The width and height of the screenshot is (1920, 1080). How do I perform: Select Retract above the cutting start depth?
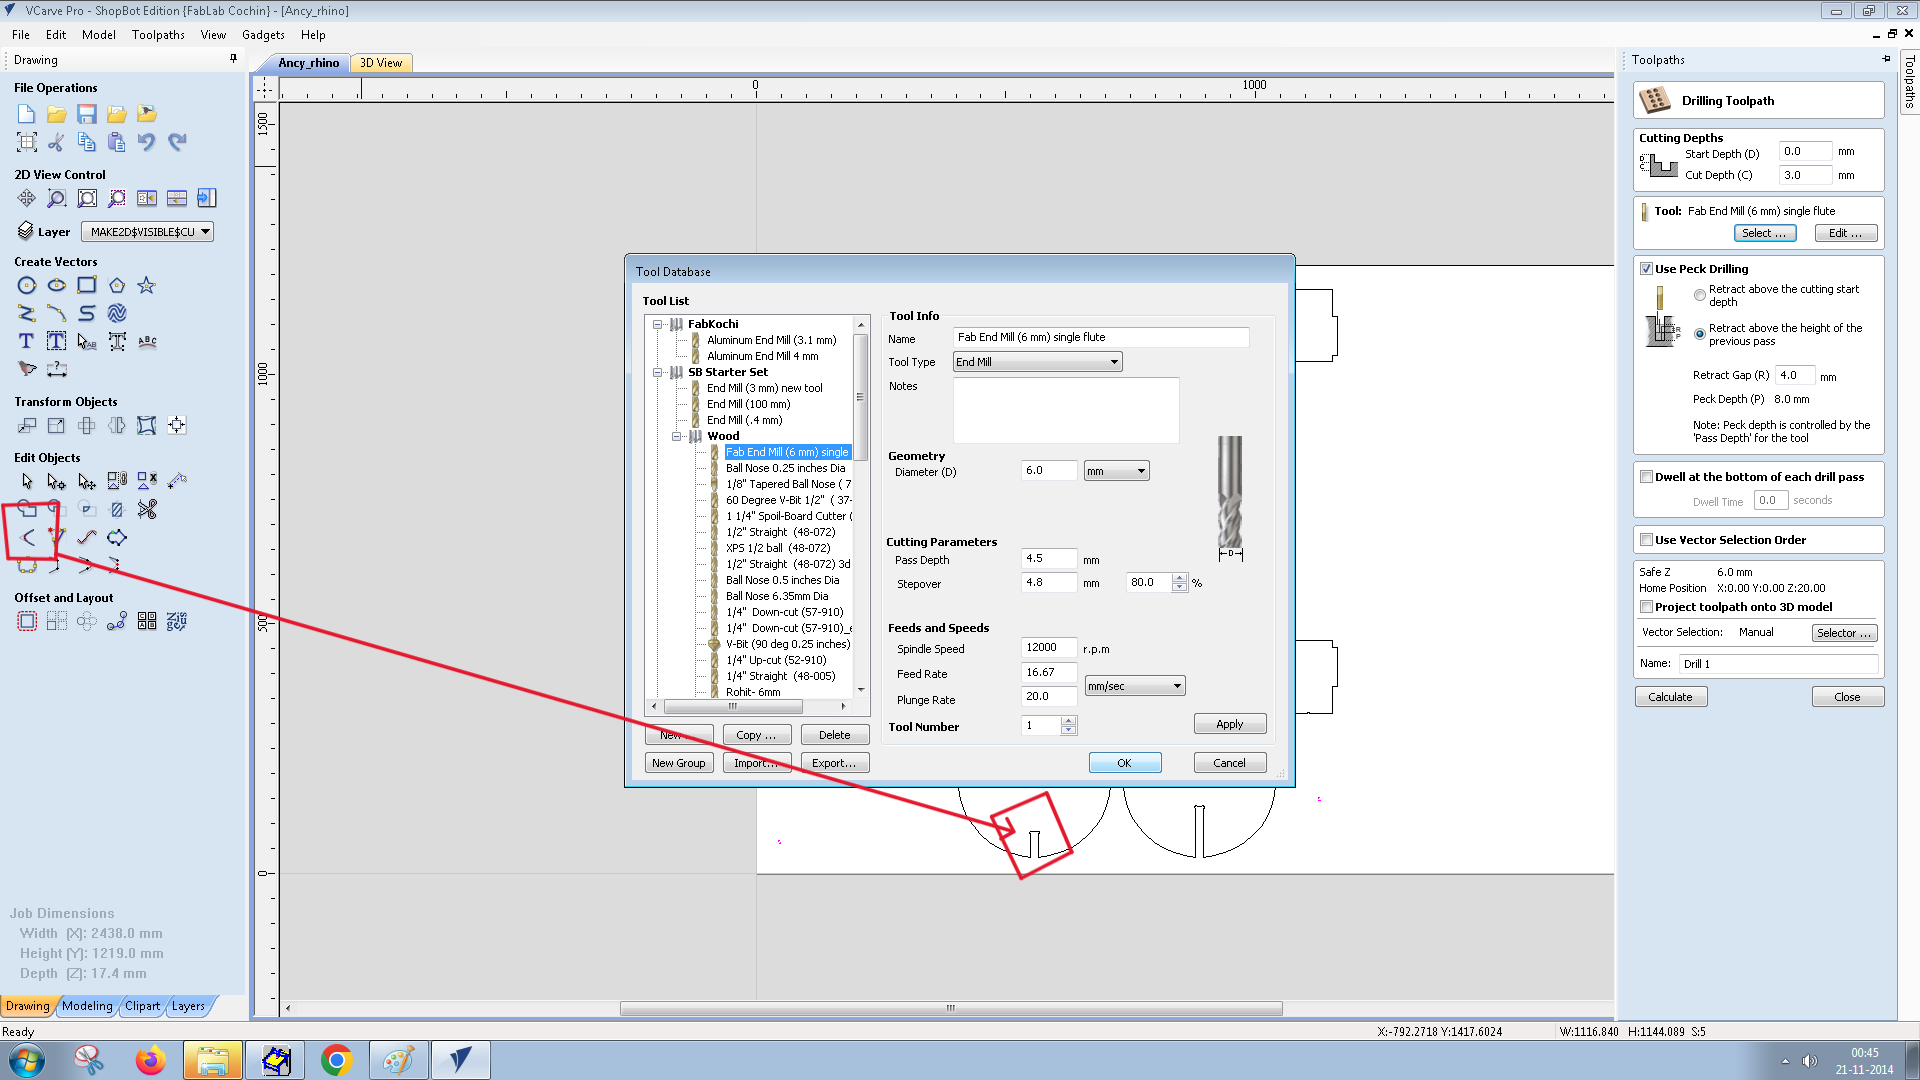tap(1700, 295)
